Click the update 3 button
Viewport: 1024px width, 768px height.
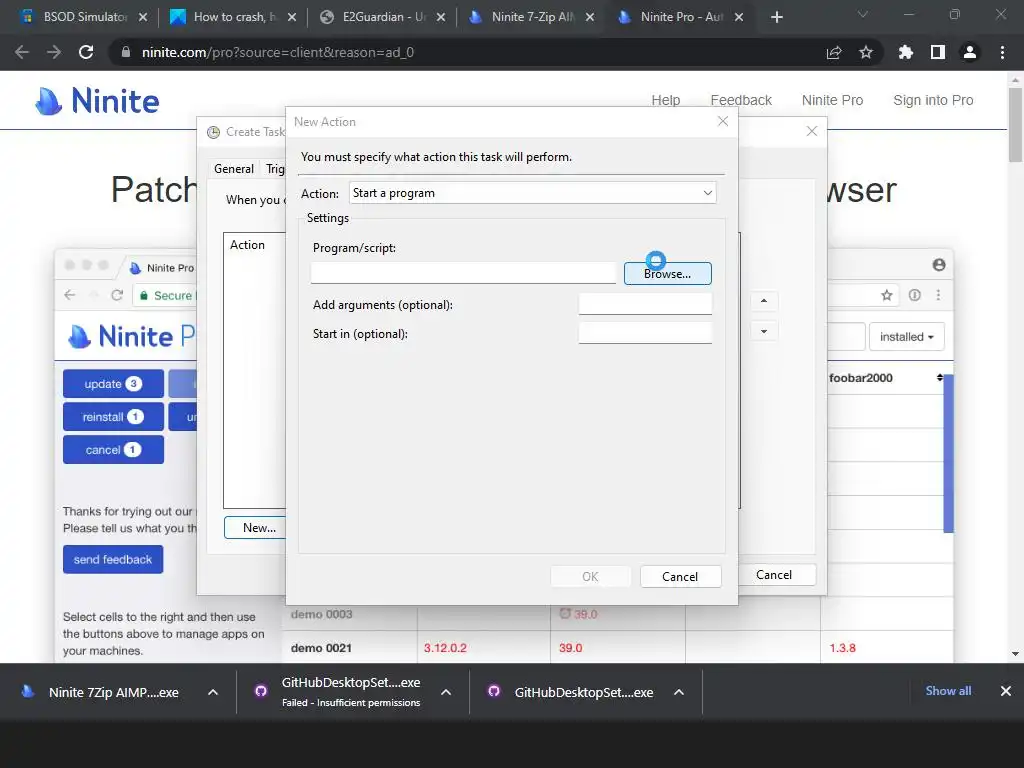pyautogui.click(x=113, y=383)
